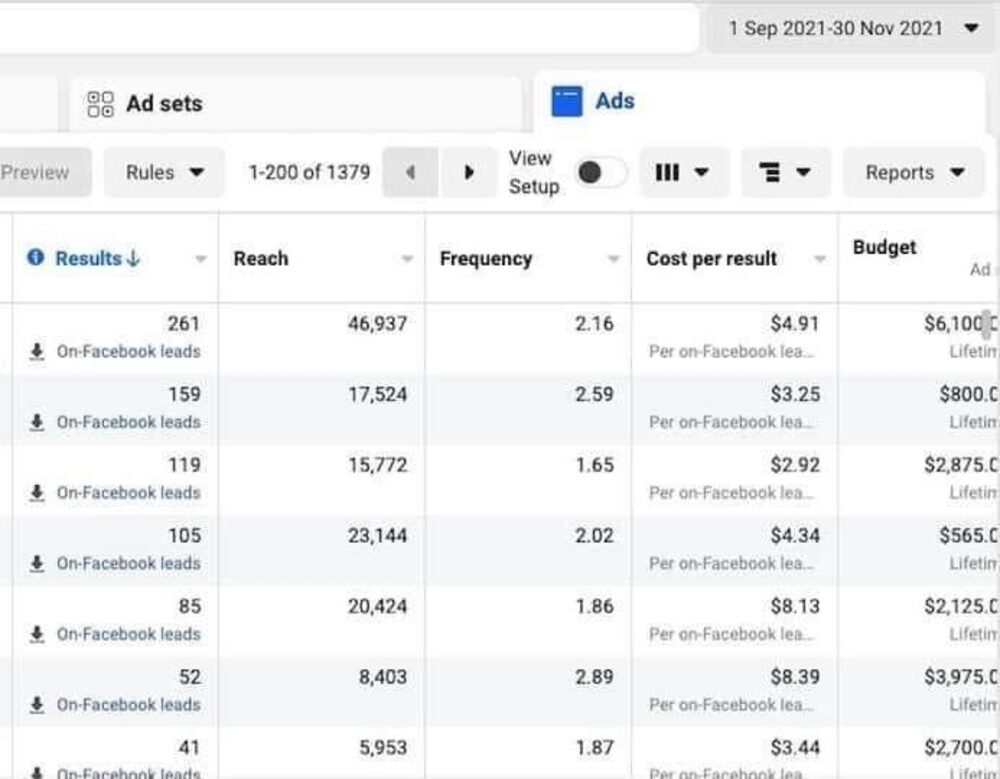Download leads icon for 85 results row

click(37, 635)
